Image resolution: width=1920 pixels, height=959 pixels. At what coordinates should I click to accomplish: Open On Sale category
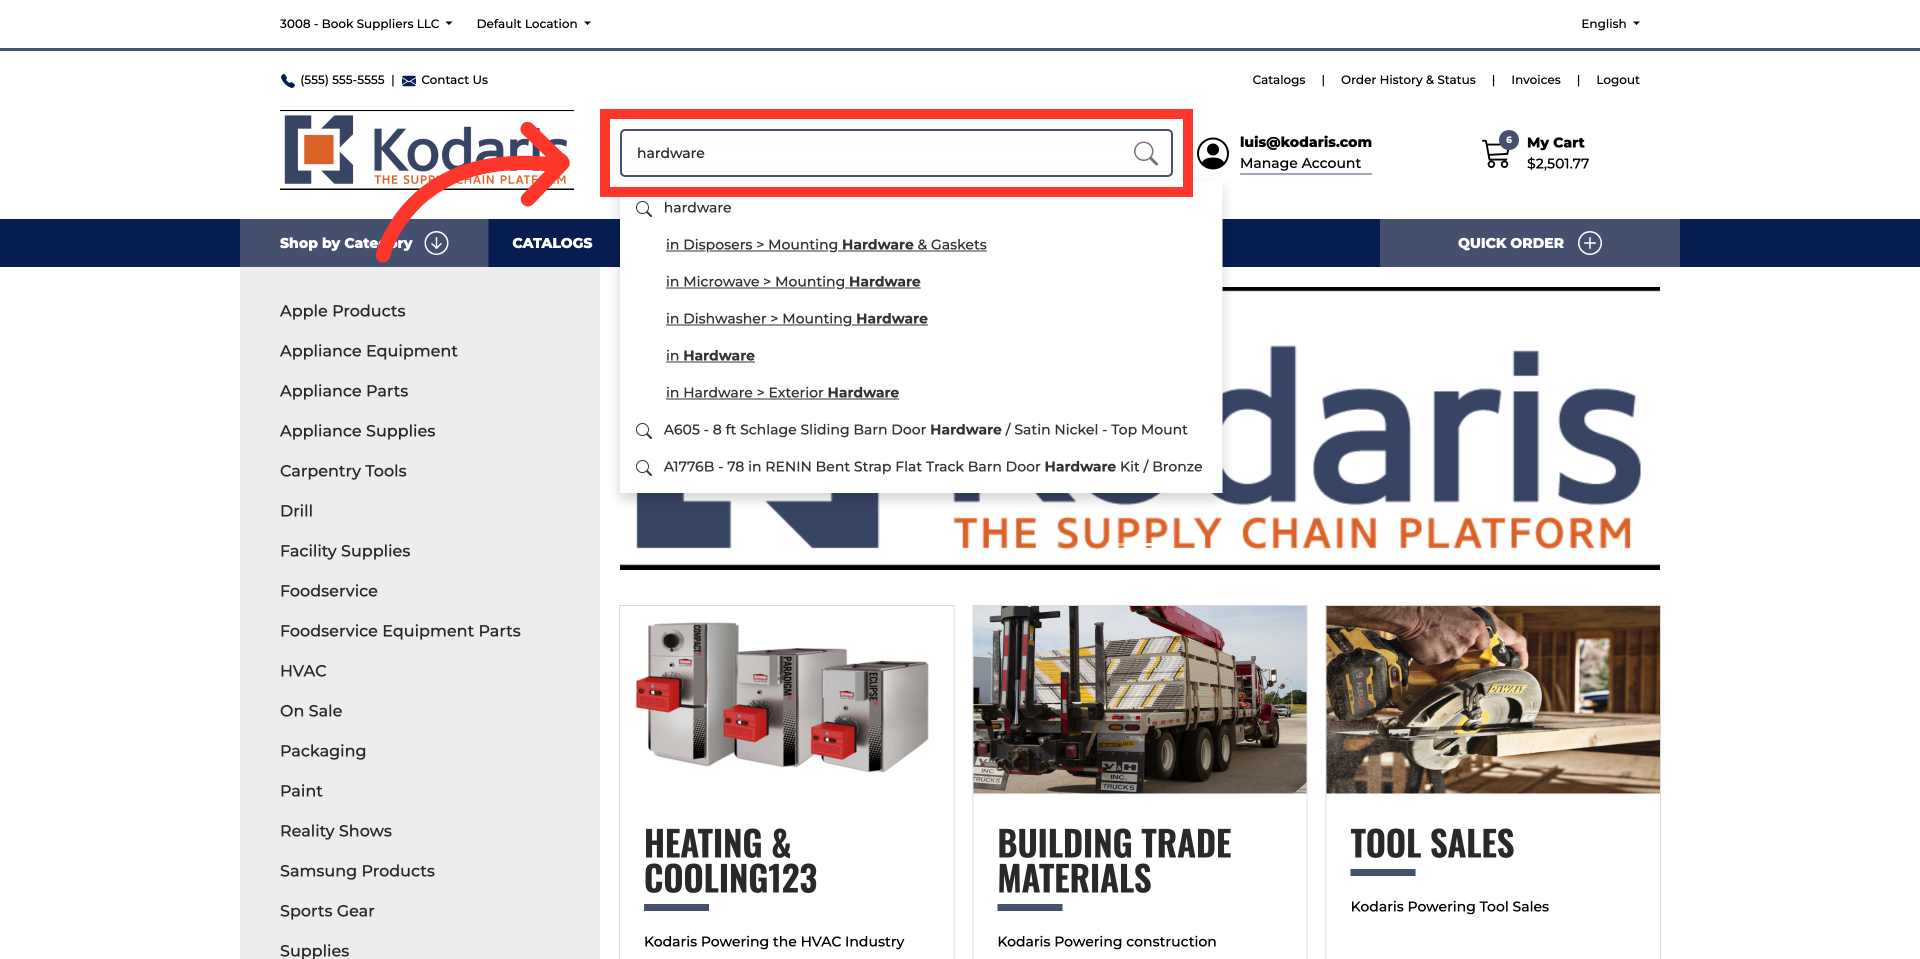[311, 711]
